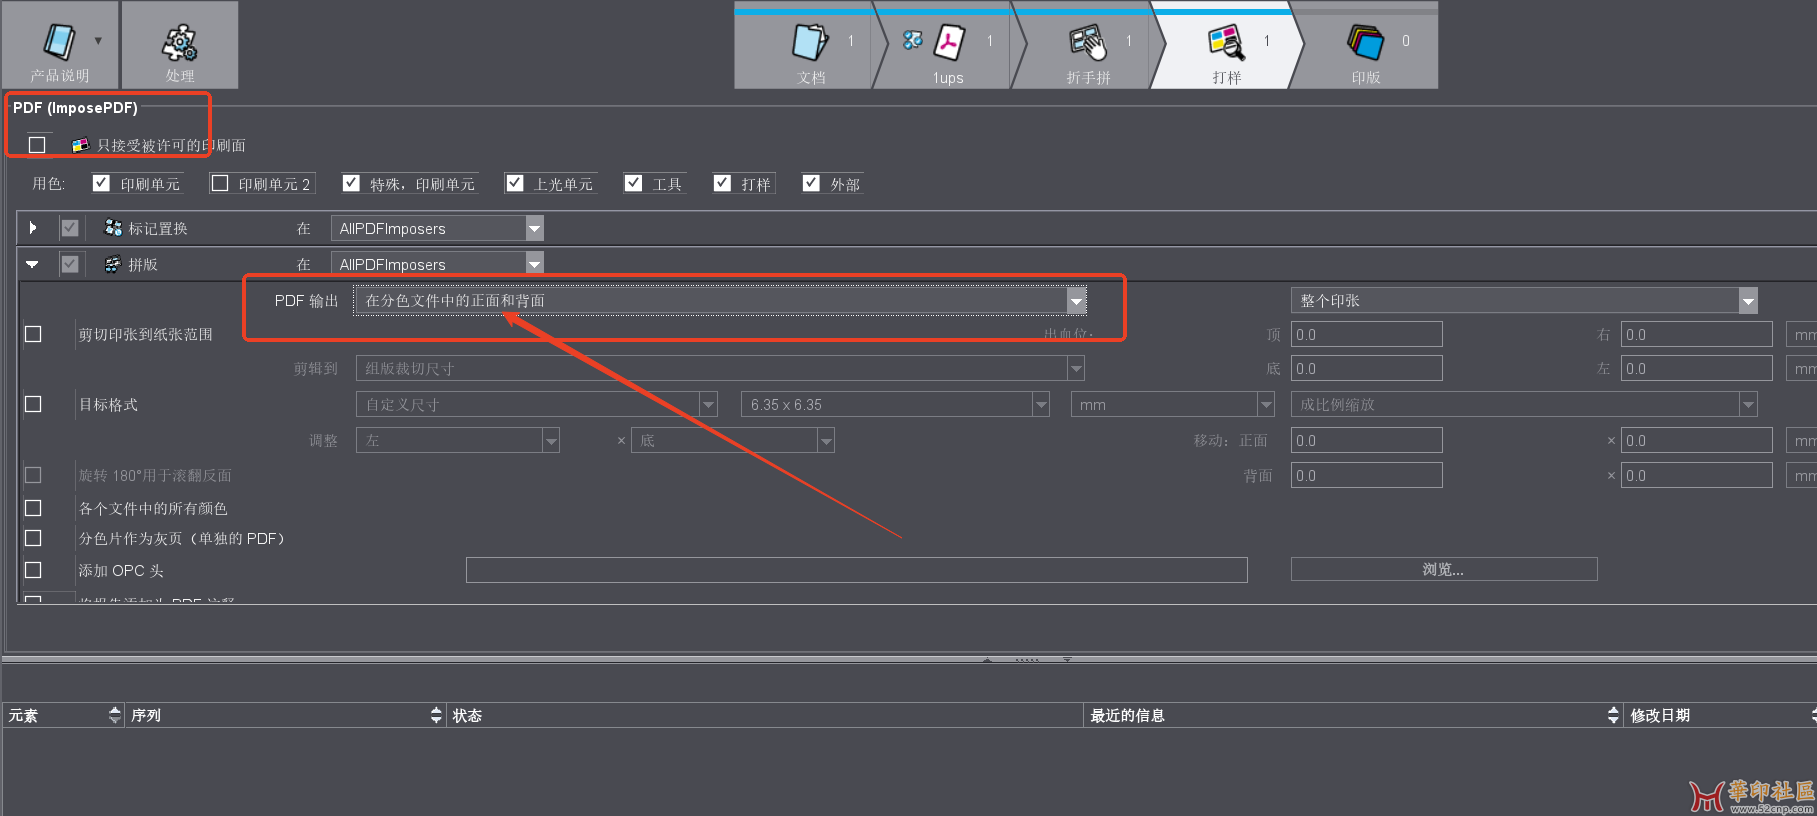Enable 只接受被许可的印刷面 checkbox
Screen dimensions: 1817x816
point(38,145)
